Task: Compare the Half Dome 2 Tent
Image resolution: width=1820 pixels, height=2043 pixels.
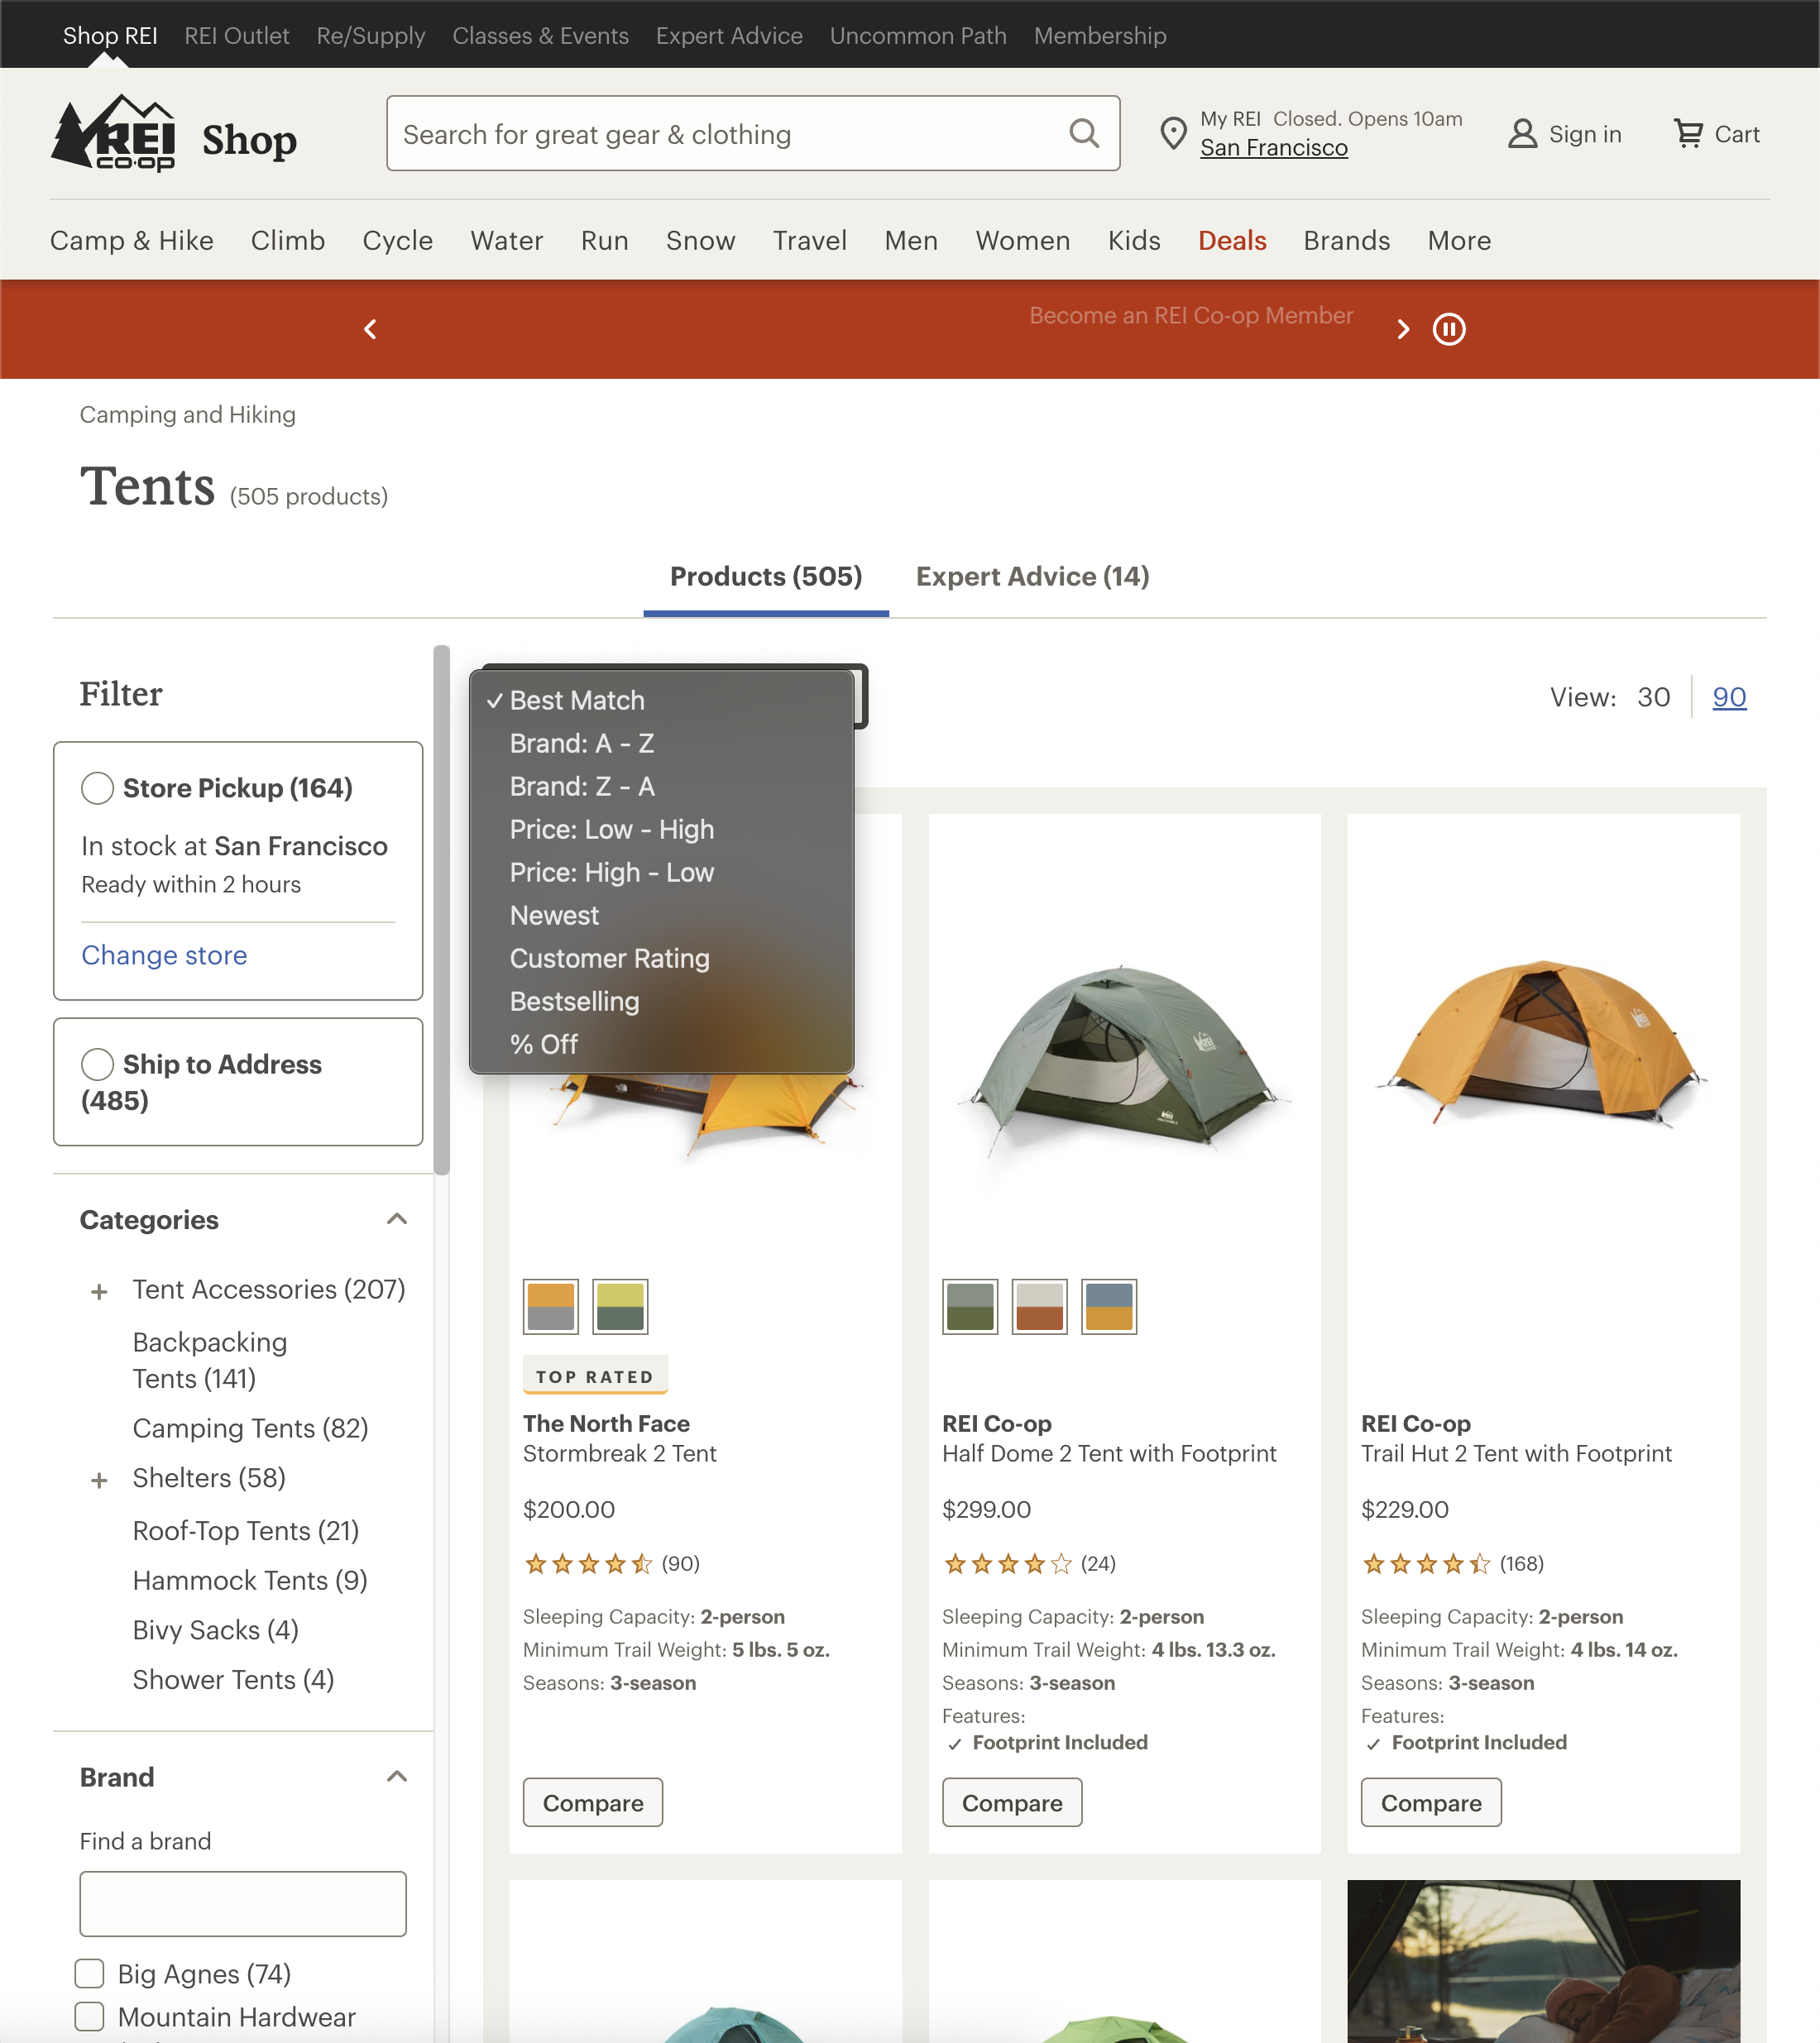Action: [x=1011, y=1802]
